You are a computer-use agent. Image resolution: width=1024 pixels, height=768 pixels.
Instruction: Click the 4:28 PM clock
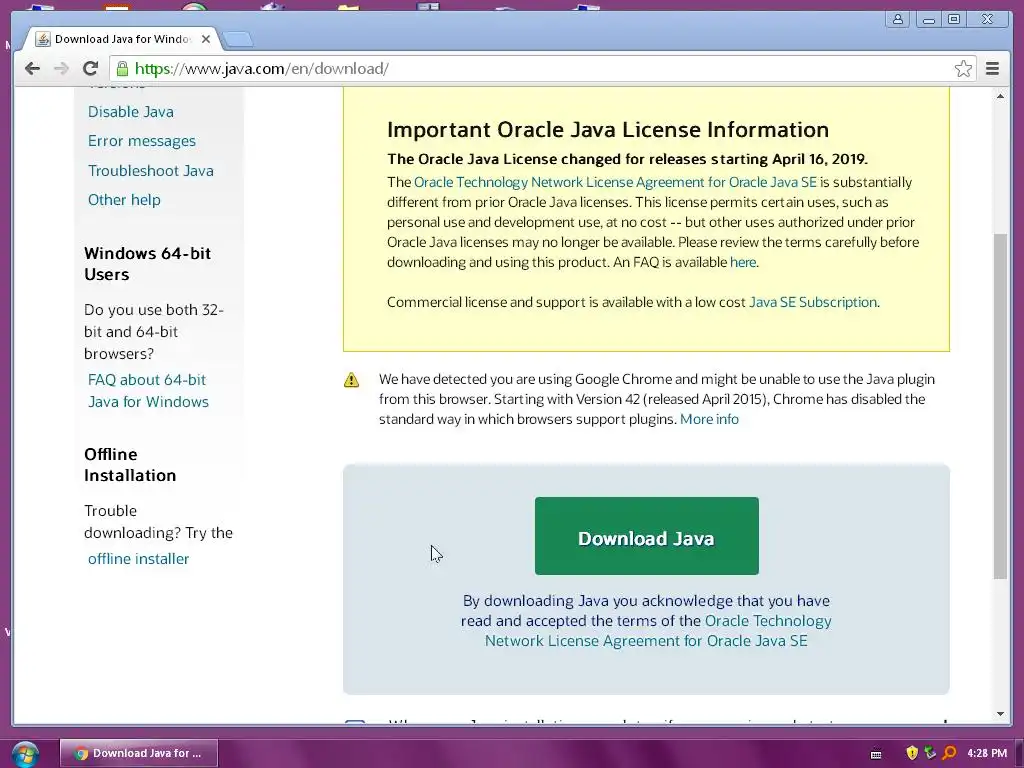987,754
